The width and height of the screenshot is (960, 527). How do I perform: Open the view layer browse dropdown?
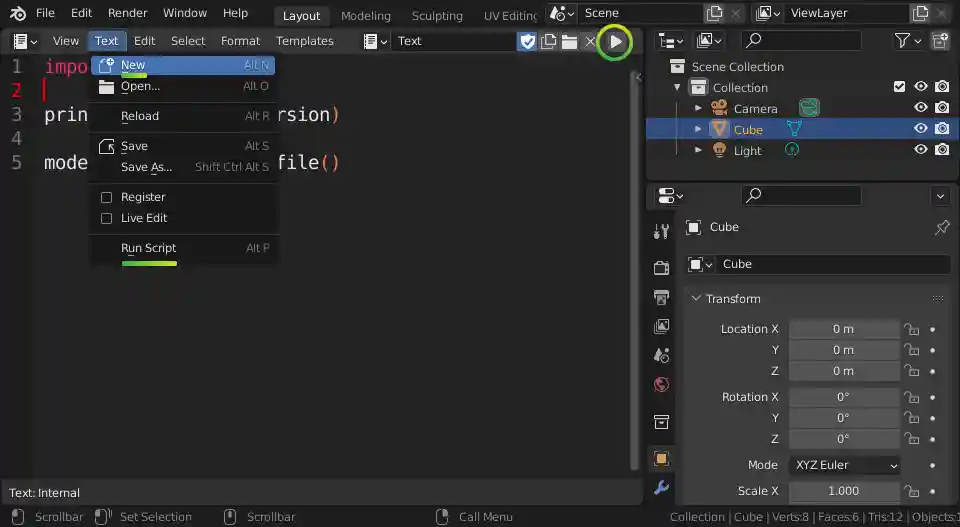pos(768,13)
